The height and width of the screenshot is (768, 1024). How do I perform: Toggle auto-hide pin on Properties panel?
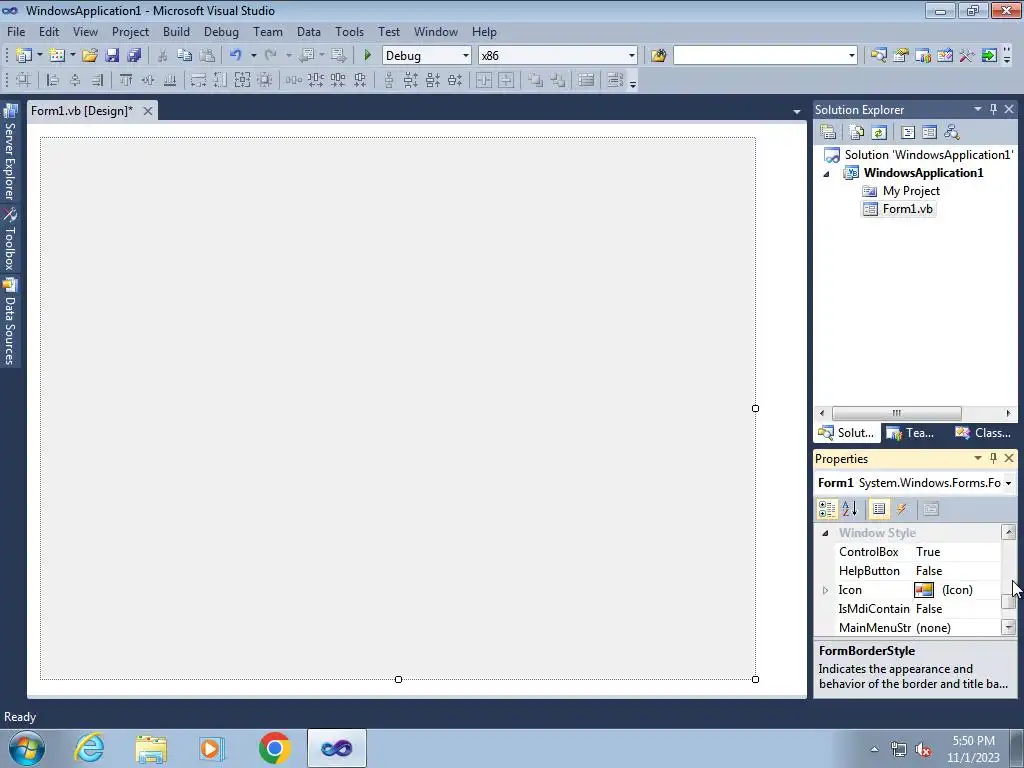993,458
